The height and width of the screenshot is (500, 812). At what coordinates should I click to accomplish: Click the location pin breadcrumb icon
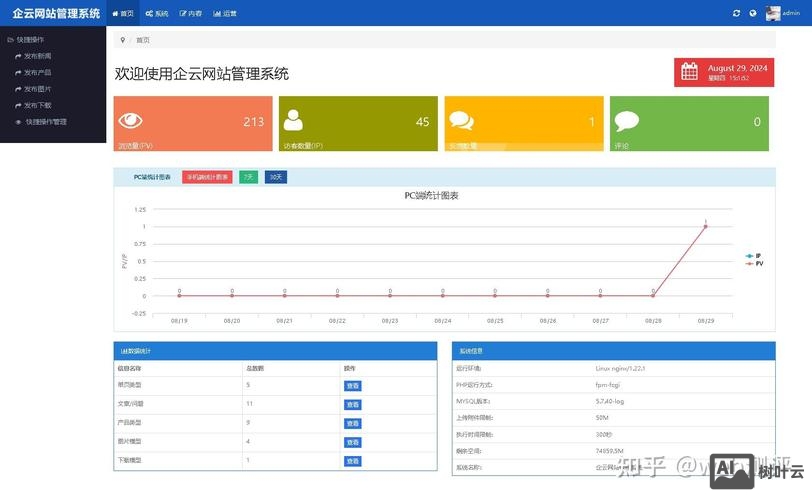pyautogui.click(x=123, y=40)
